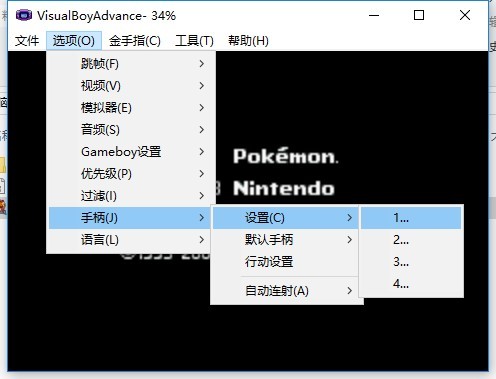Choose joypad configuration 1...
The height and width of the screenshot is (379, 496).
[411, 218]
